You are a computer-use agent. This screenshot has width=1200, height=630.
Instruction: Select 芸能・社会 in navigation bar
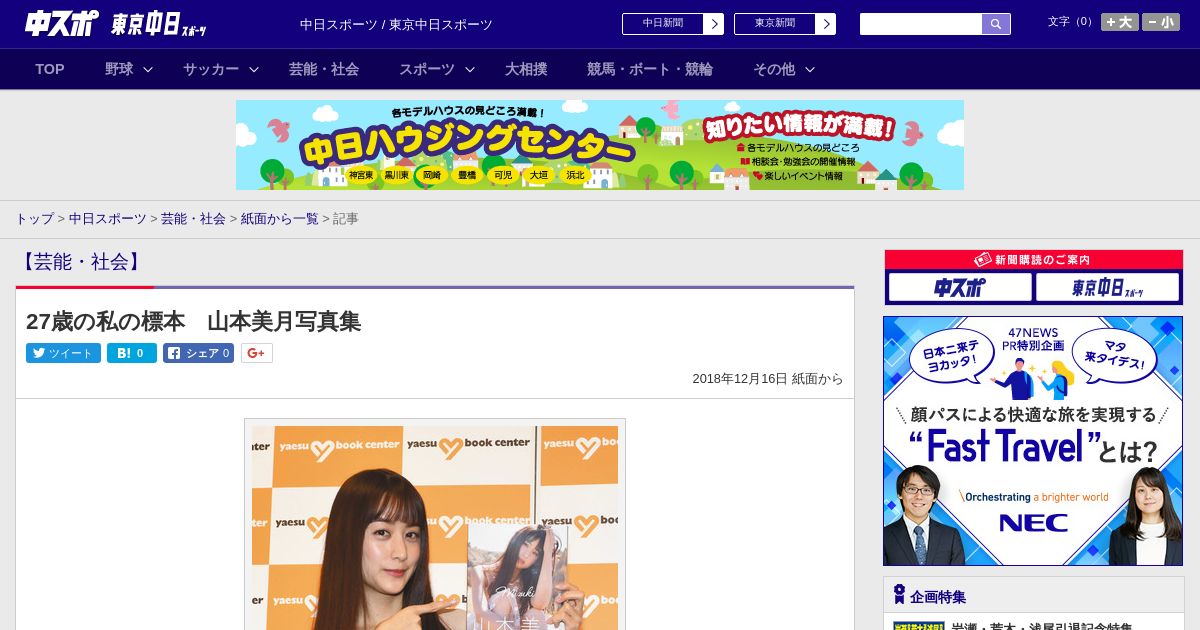(324, 69)
